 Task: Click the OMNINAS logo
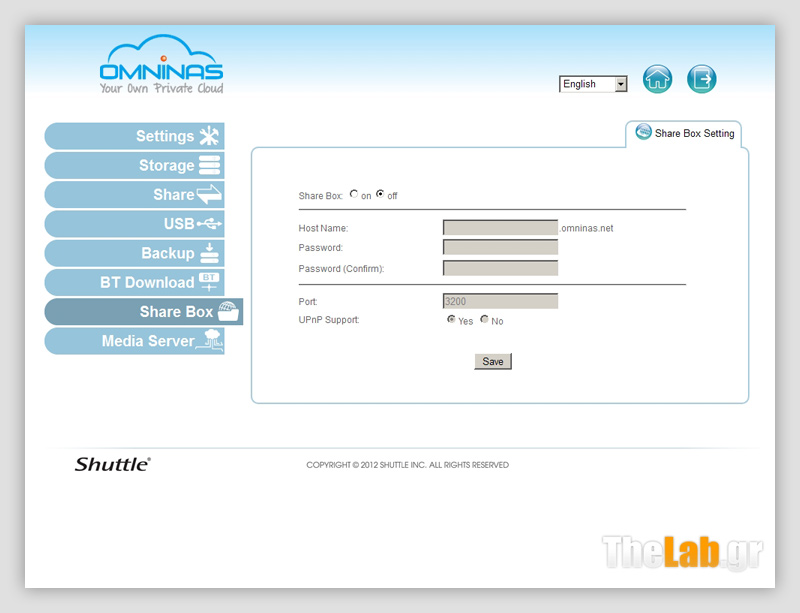point(161,66)
